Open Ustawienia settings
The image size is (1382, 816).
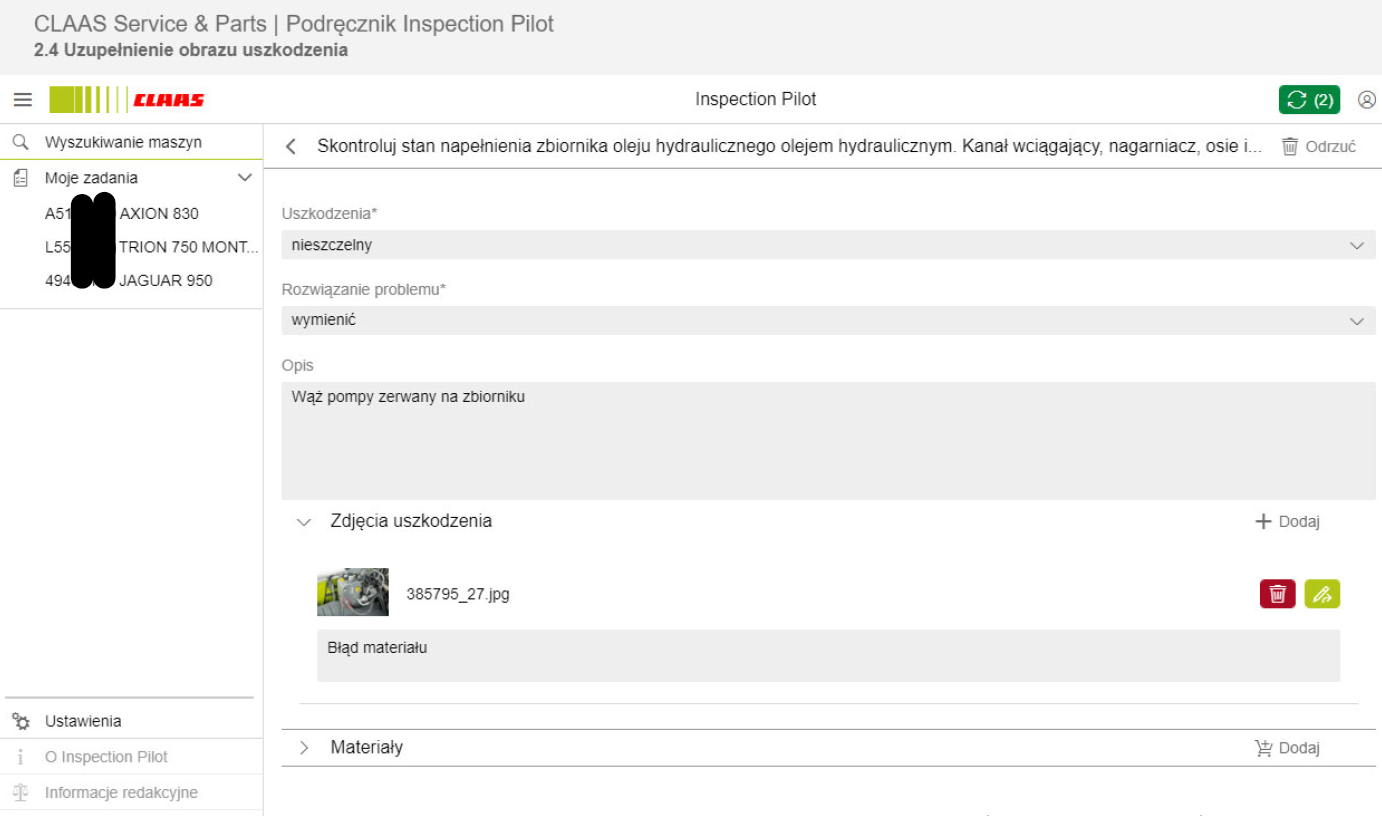[x=83, y=721]
